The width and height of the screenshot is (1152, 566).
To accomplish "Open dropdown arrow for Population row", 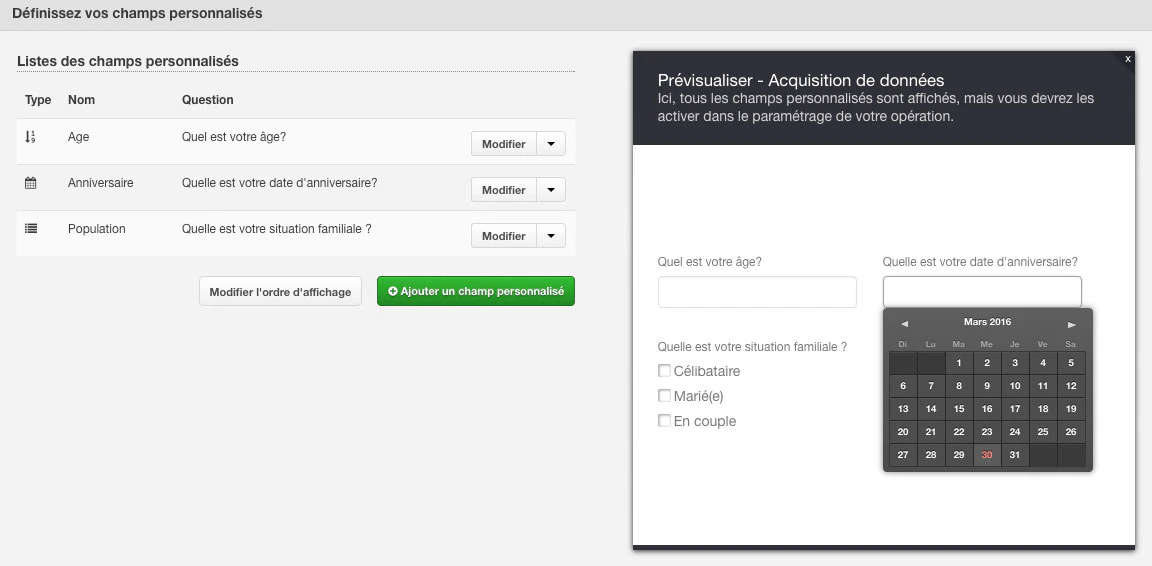I will point(551,236).
